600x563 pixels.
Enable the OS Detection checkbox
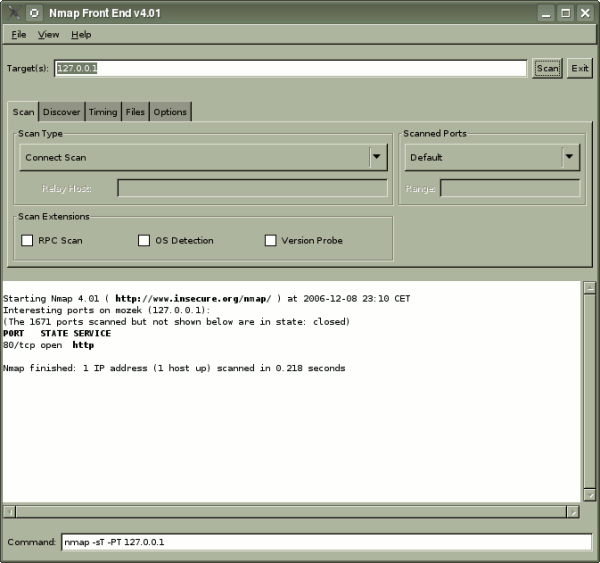click(144, 241)
